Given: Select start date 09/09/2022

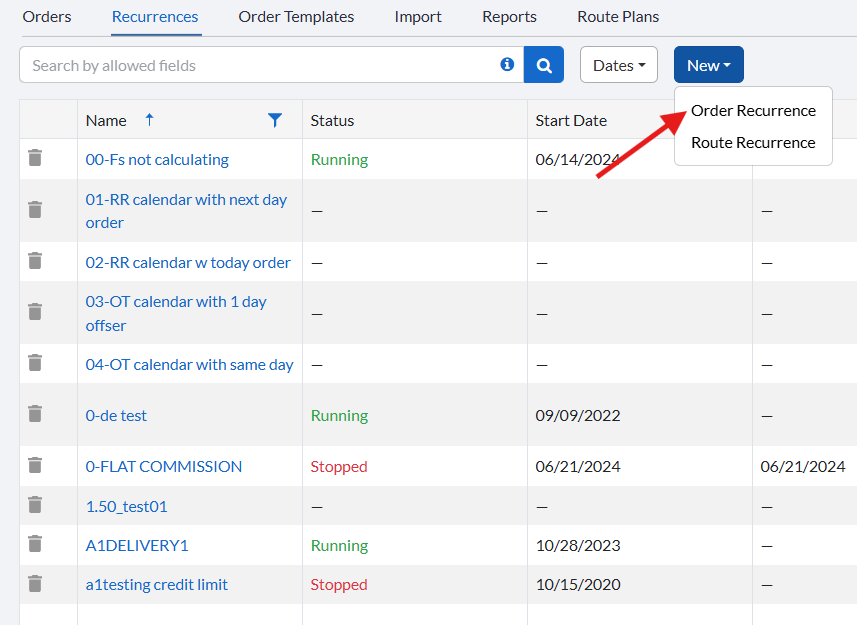Looking at the screenshot, I should [578, 416].
